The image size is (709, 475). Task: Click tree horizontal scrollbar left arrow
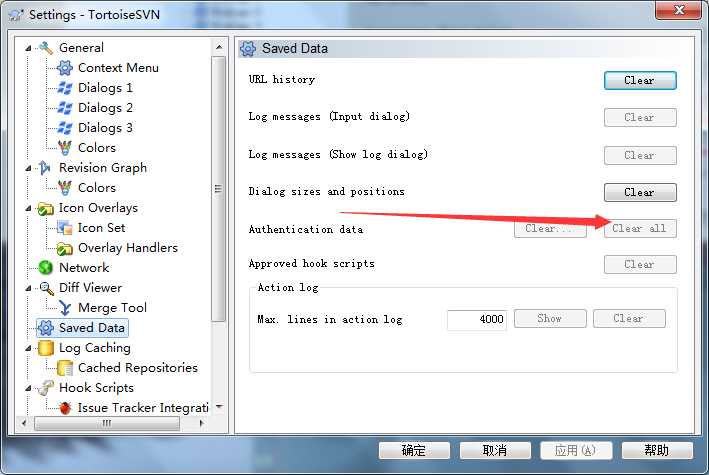pyautogui.click(x=24, y=423)
